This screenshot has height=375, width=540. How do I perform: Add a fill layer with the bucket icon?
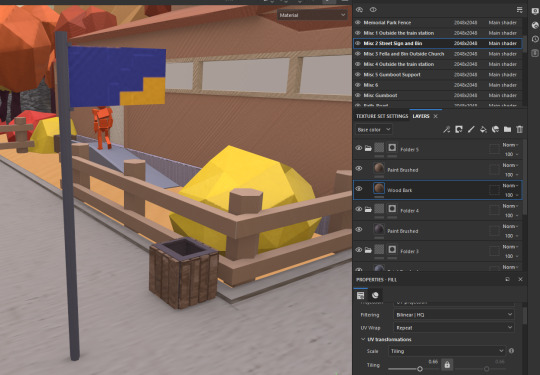(483, 129)
